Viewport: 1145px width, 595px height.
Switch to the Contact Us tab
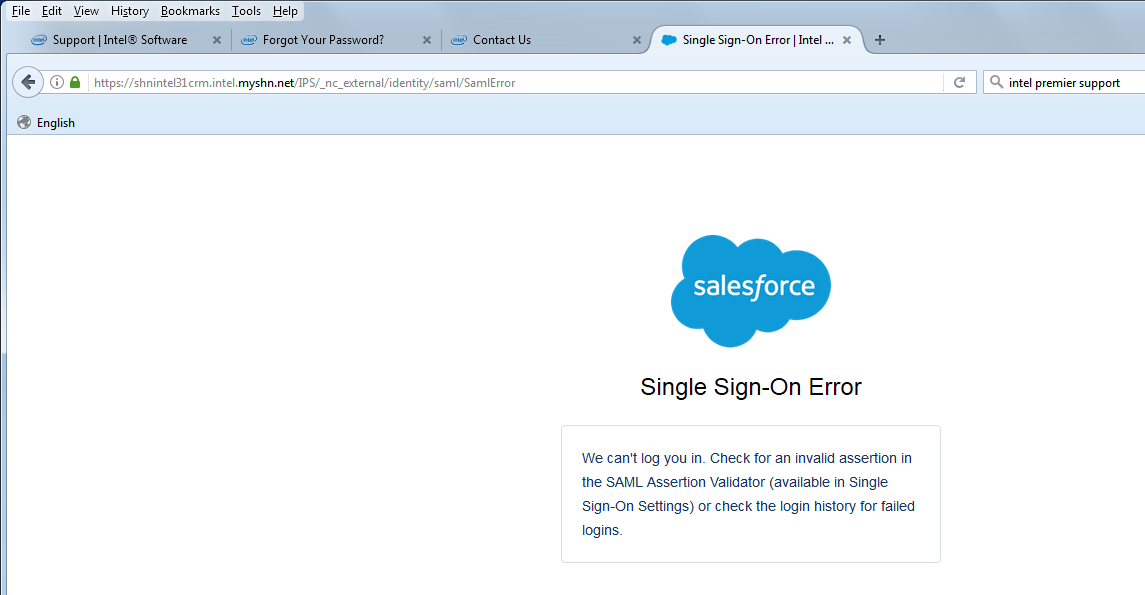[x=502, y=40]
